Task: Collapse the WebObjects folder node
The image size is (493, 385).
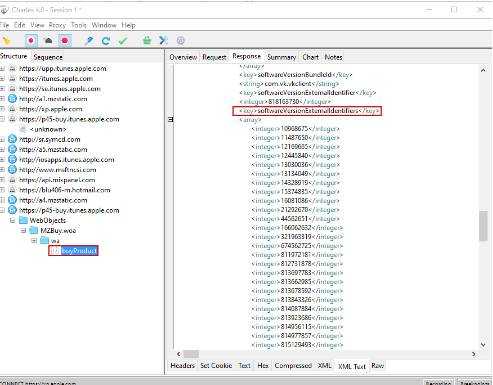Action: [13, 221]
